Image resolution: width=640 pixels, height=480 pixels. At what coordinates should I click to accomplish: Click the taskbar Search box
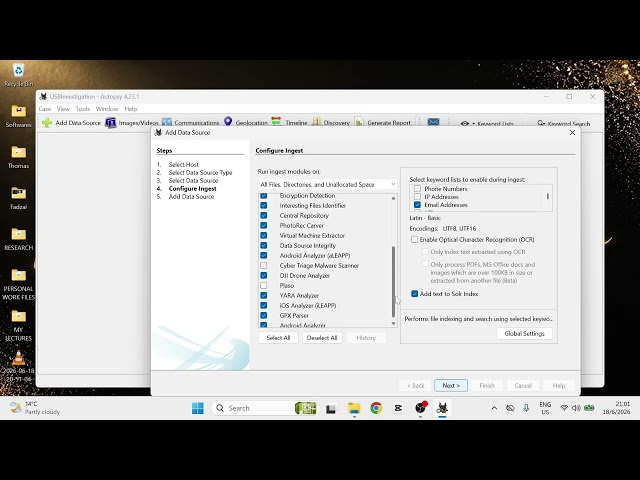pyautogui.click(x=264, y=408)
